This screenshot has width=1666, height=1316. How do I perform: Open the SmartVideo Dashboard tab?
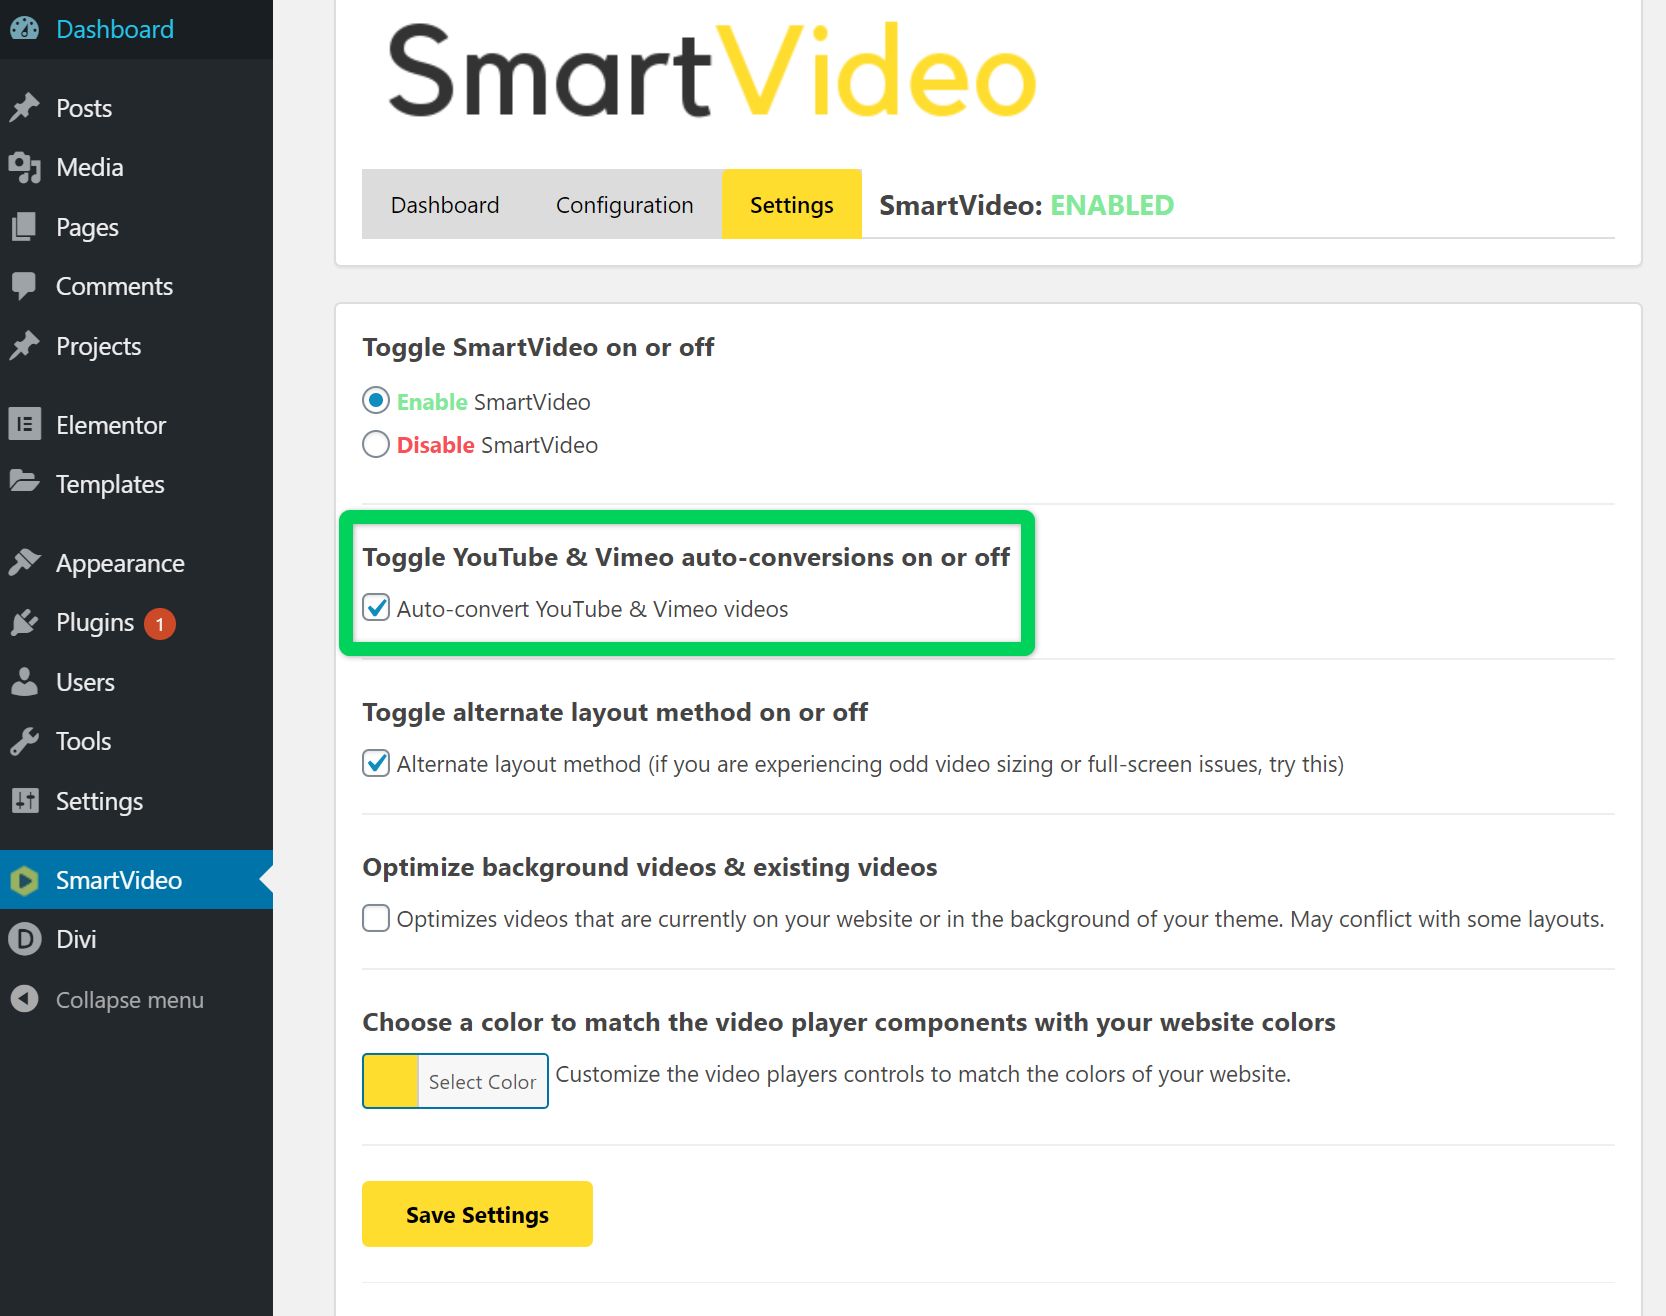pos(444,204)
